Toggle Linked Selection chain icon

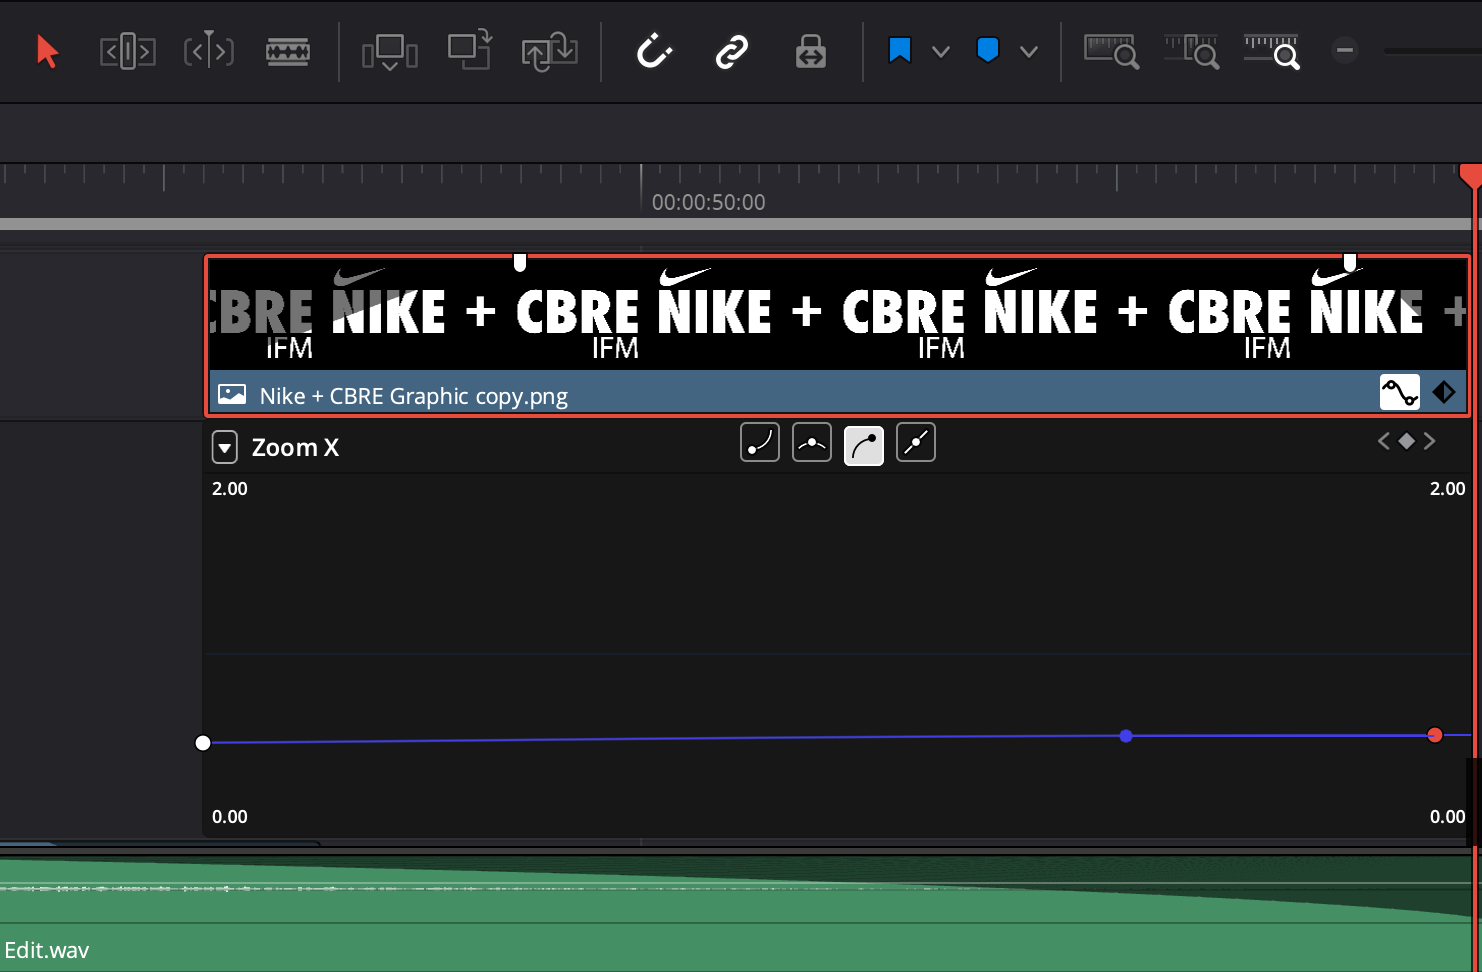tap(731, 51)
